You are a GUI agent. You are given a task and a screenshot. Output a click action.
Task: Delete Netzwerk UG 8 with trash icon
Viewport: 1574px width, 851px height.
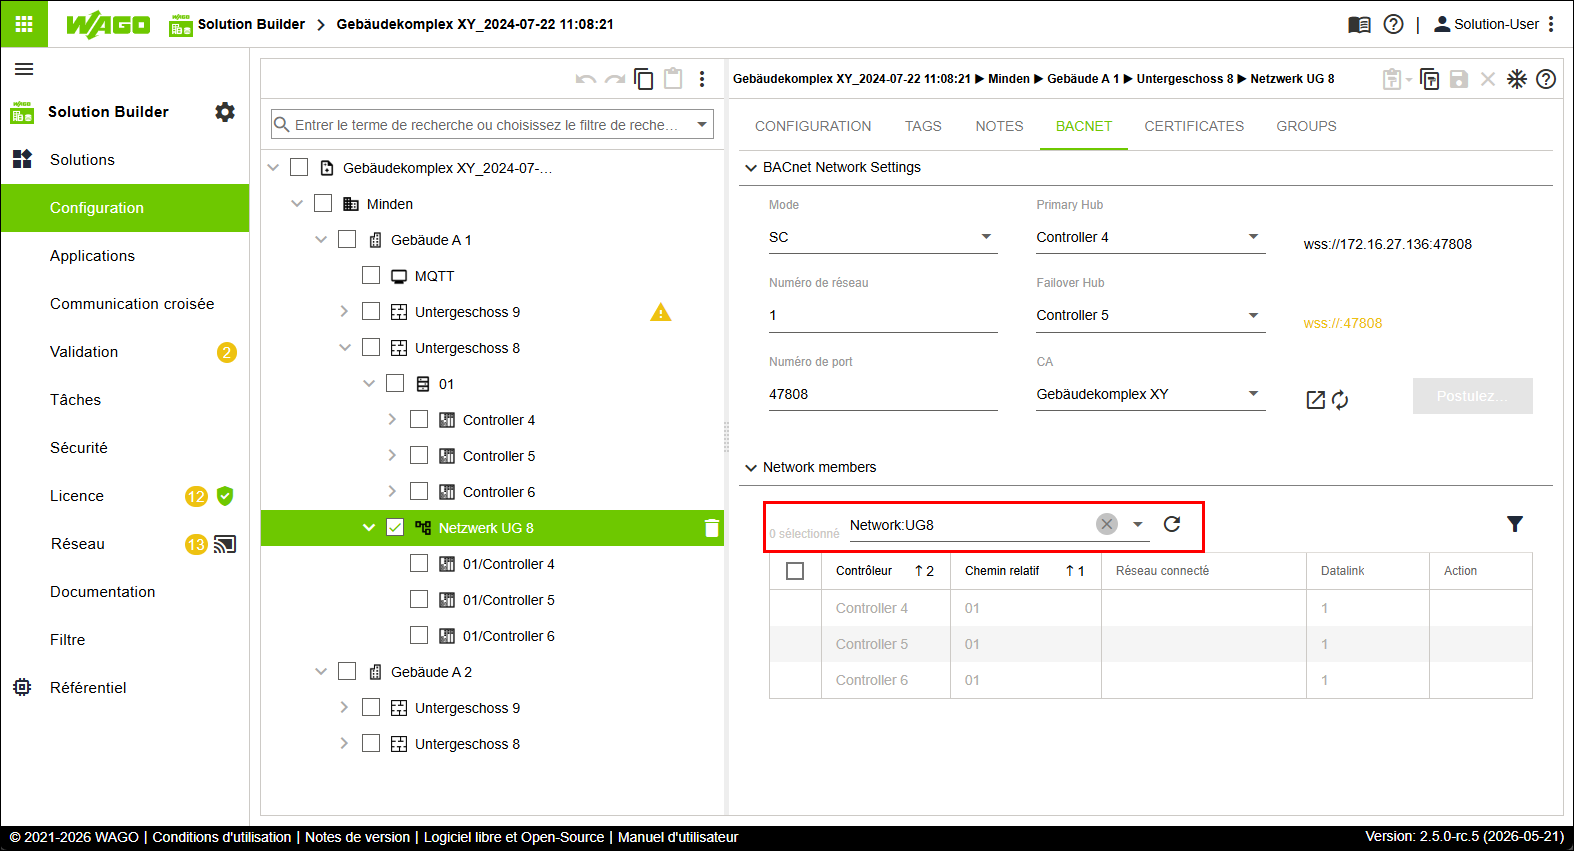point(711,528)
